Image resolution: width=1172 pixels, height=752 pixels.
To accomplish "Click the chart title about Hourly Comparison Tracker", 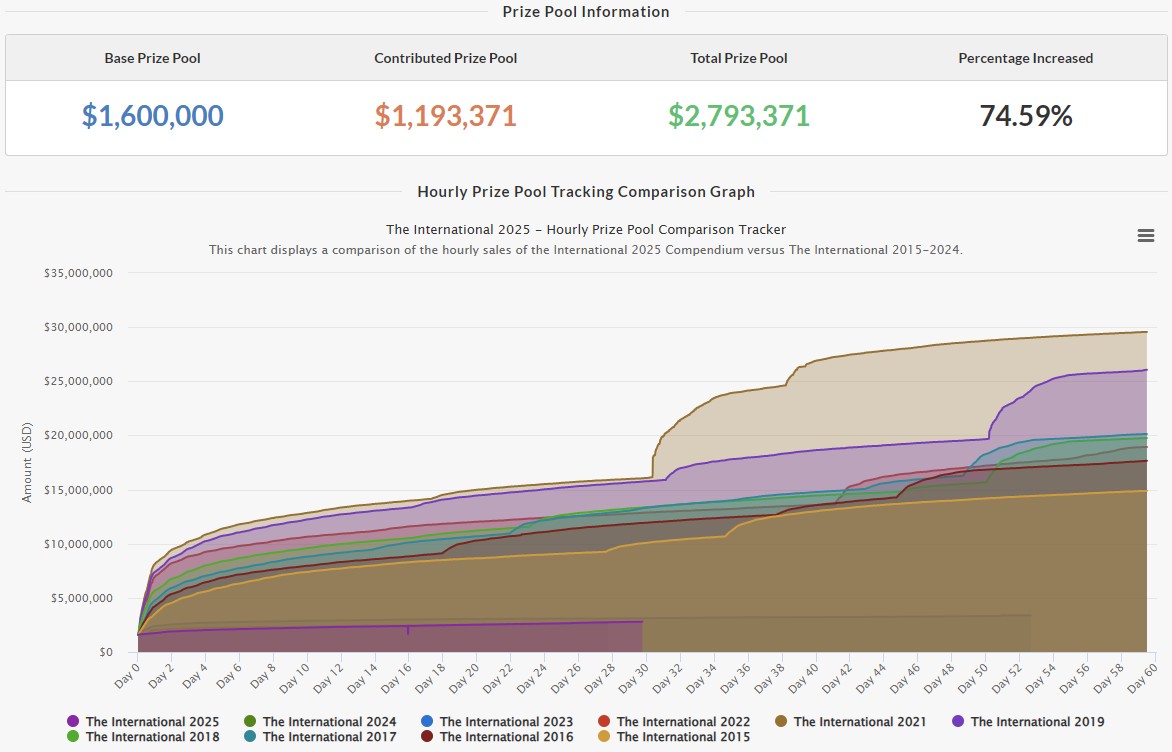I will (585, 229).
